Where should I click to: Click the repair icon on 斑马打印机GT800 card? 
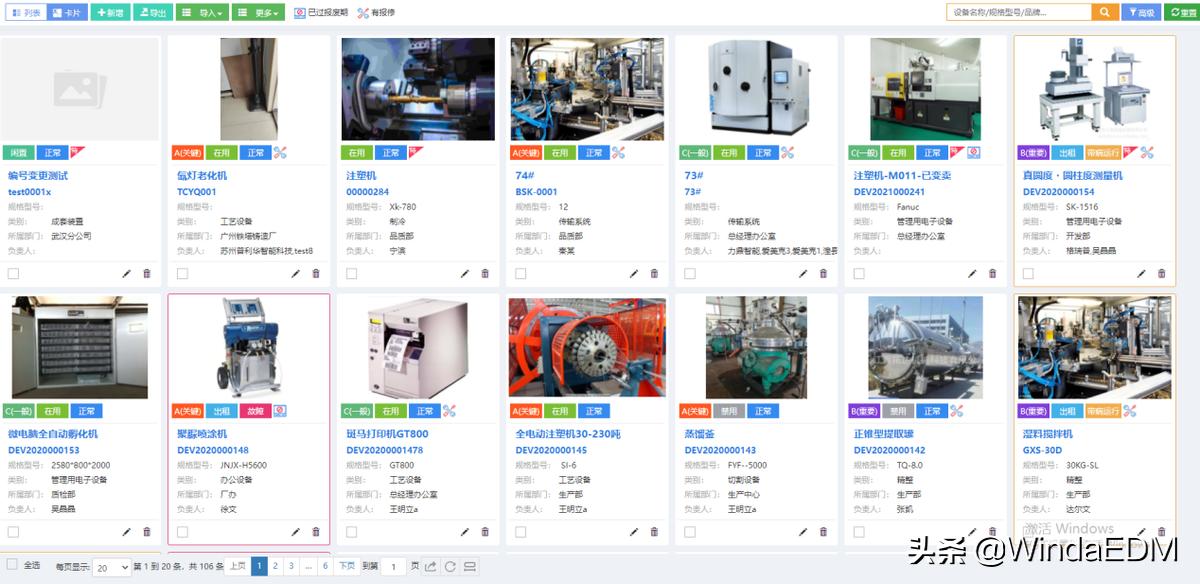(x=449, y=411)
